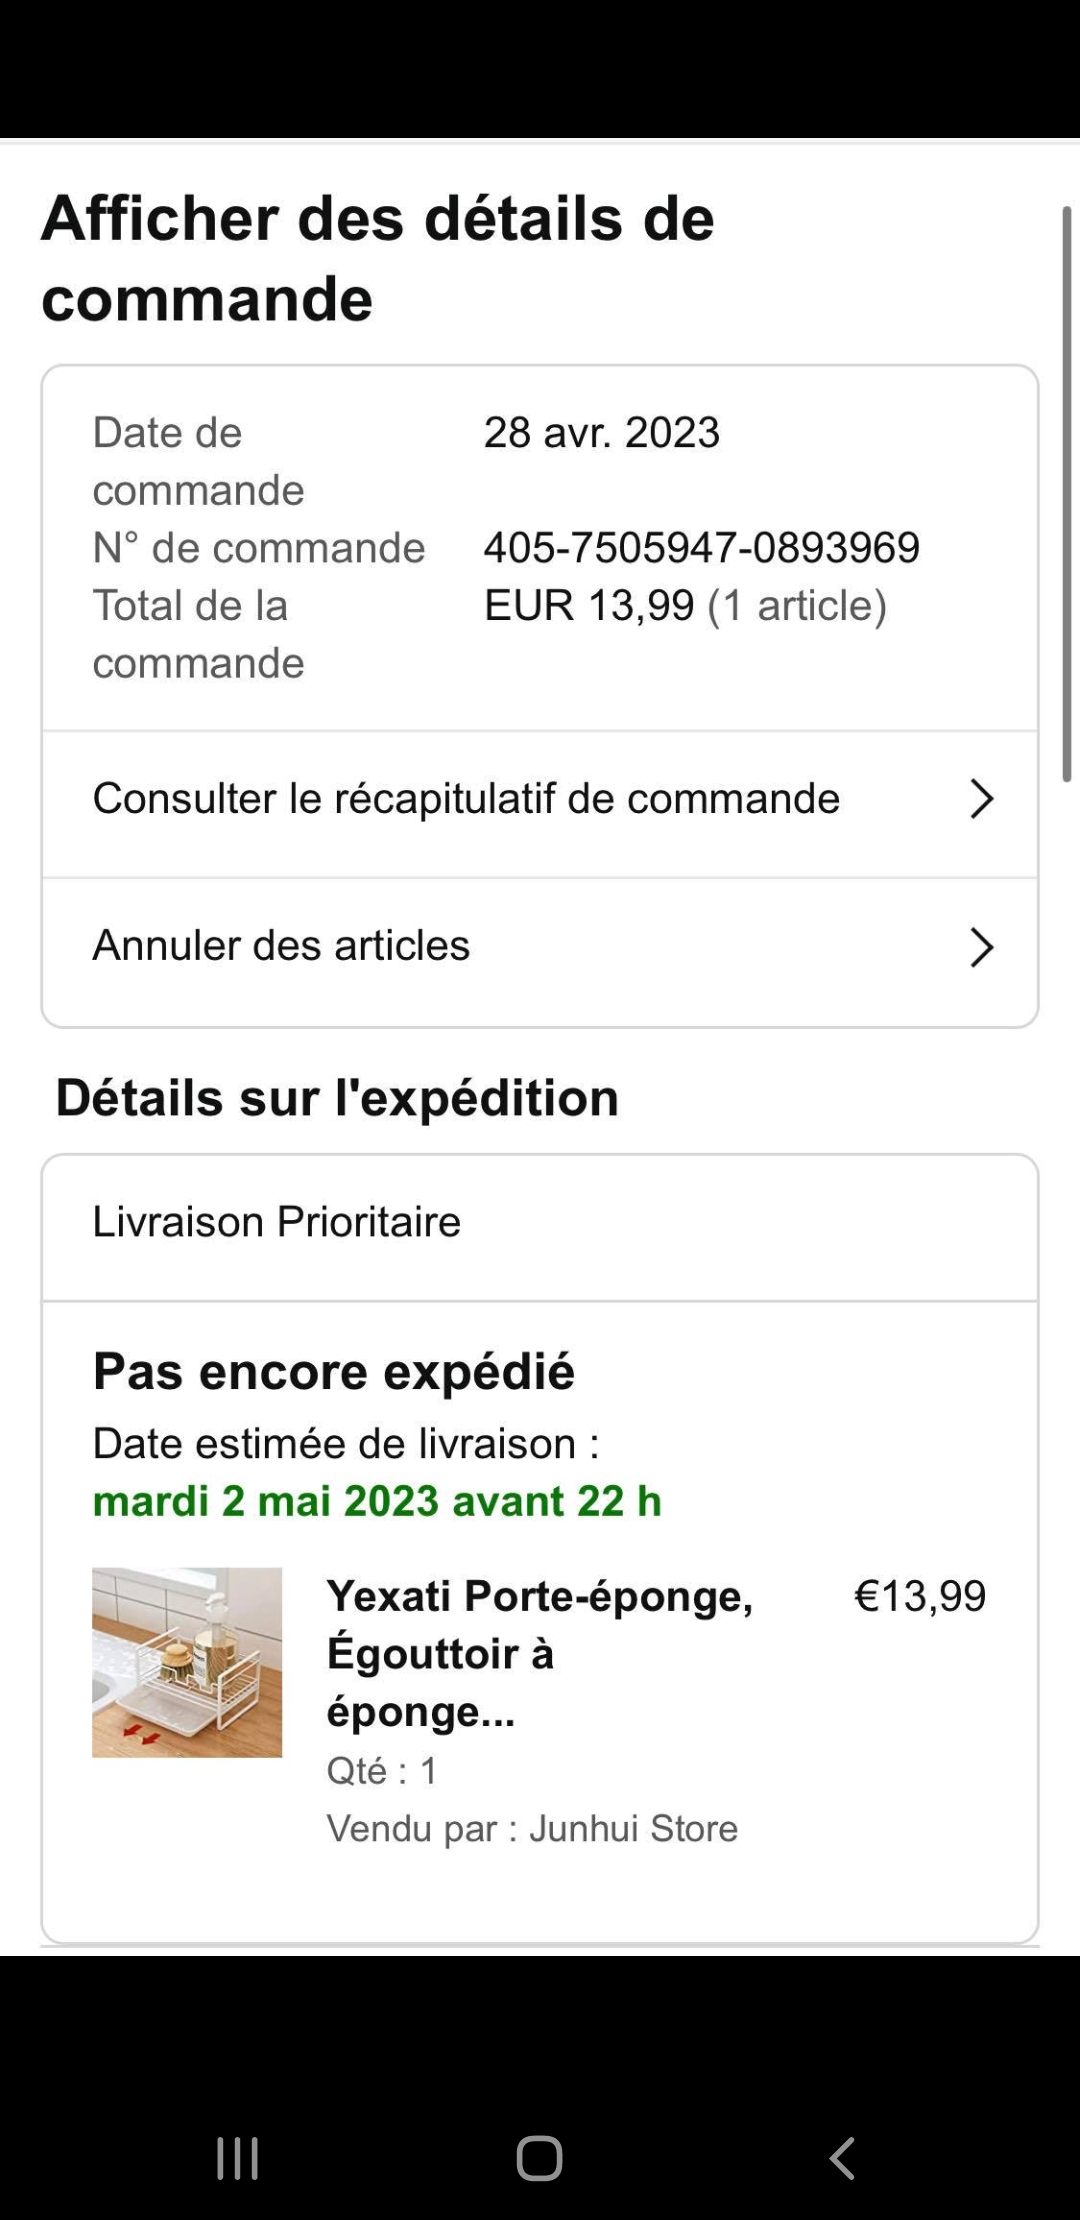Tap the sponge holder product thumbnail

[187, 1662]
